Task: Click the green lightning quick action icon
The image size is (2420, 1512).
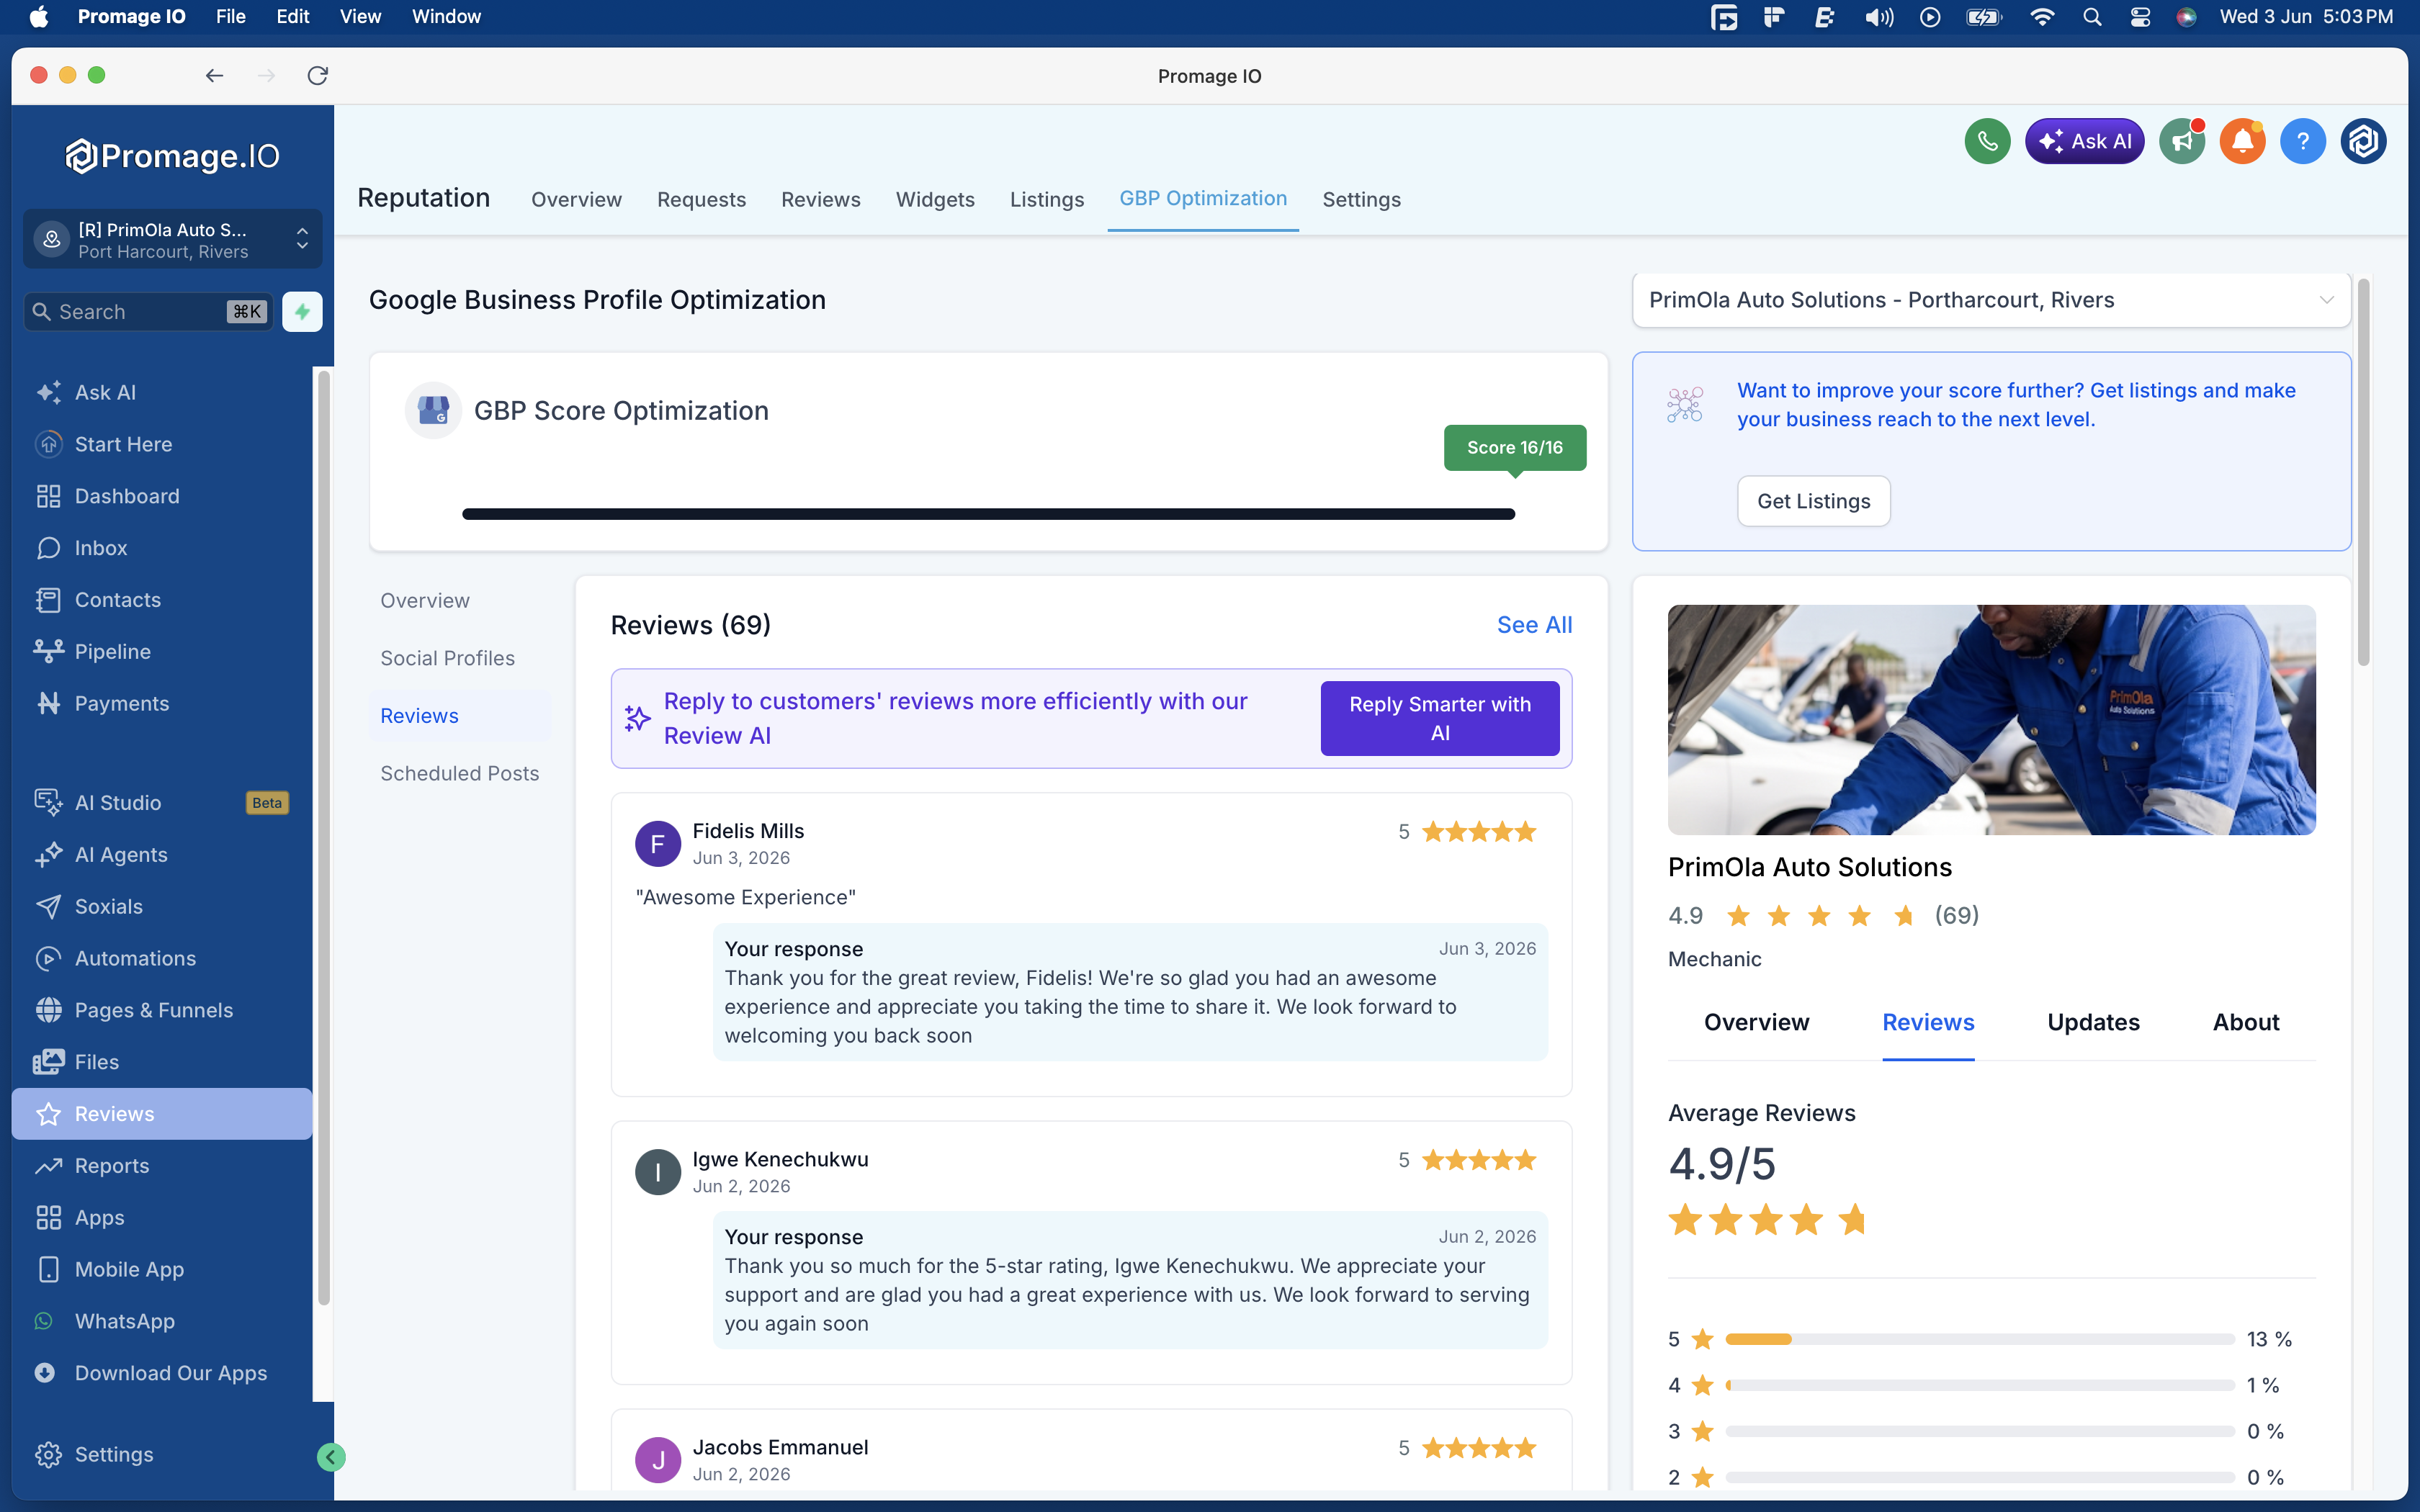Action: tap(302, 312)
